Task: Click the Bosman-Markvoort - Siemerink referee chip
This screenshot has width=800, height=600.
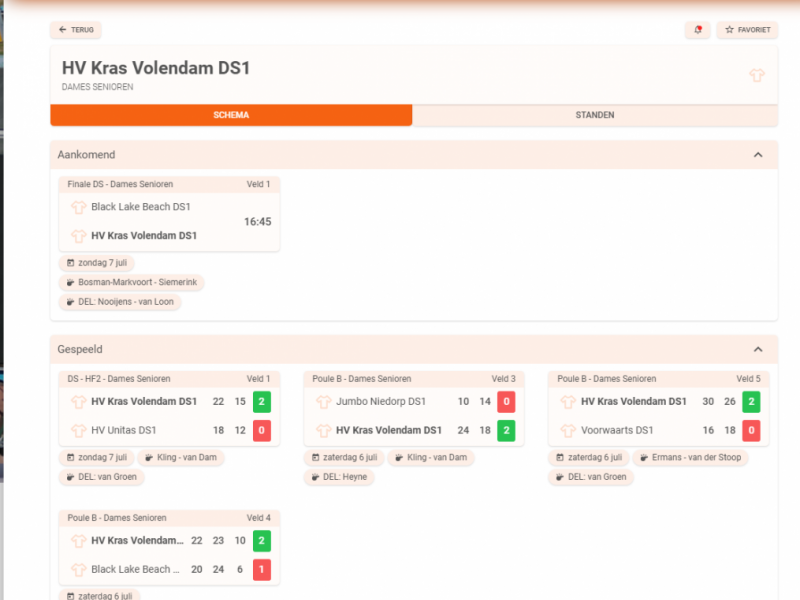Action: pyautogui.click(x=132, y=282)
